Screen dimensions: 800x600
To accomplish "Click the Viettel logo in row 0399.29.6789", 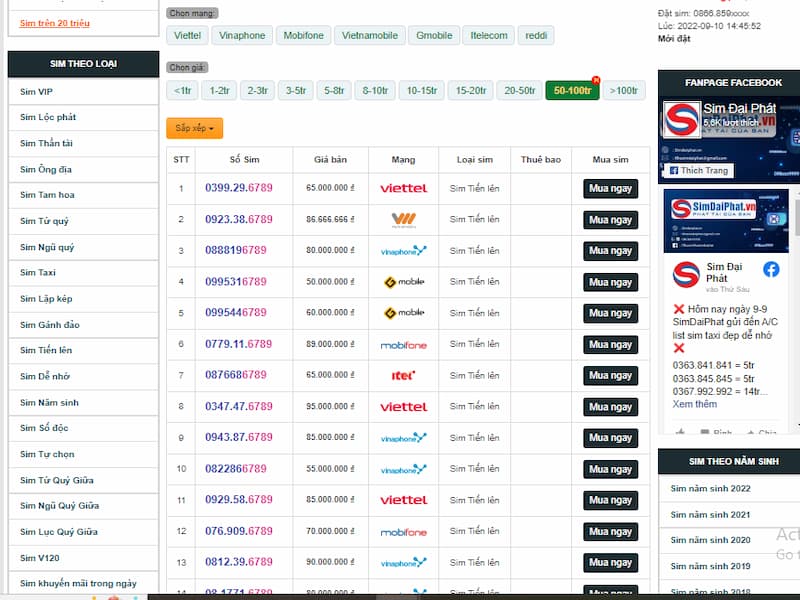I will point(404,188).
